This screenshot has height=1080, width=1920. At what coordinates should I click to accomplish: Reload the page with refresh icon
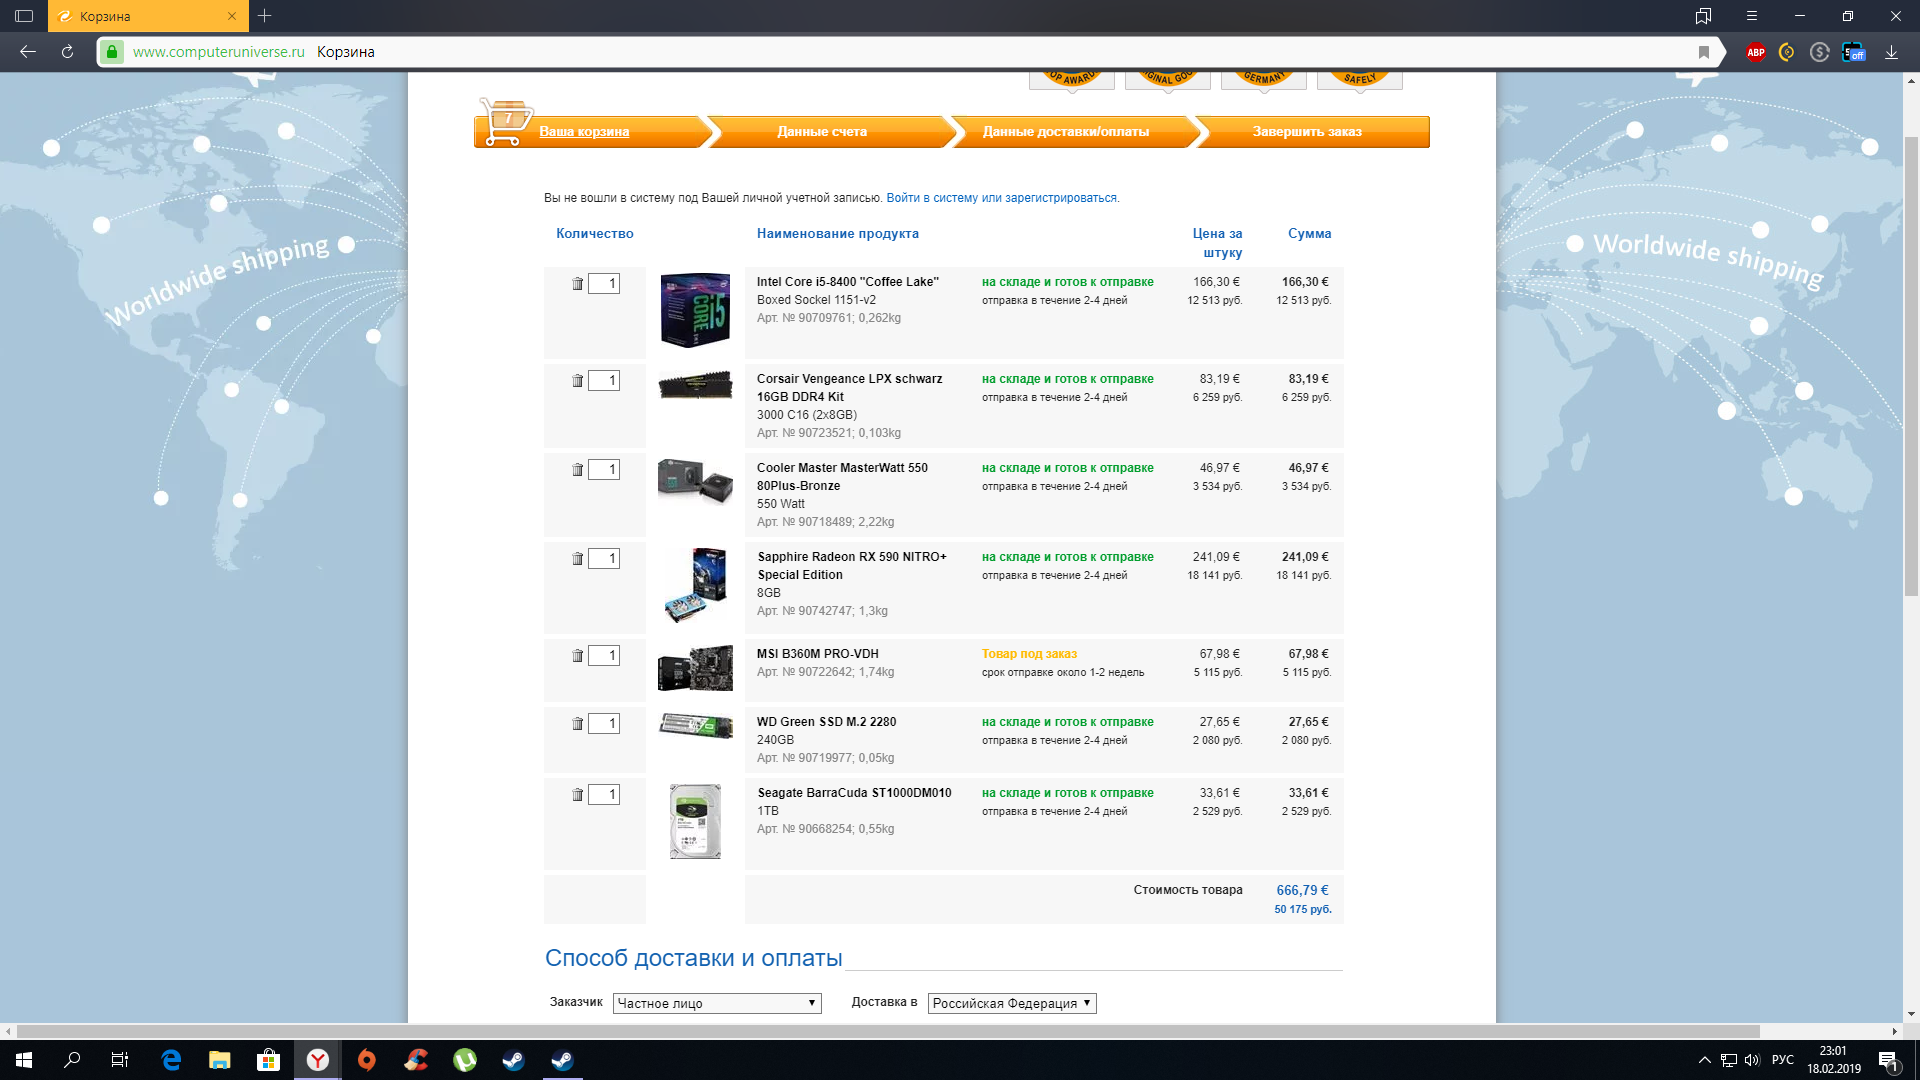tap(67, 52)
